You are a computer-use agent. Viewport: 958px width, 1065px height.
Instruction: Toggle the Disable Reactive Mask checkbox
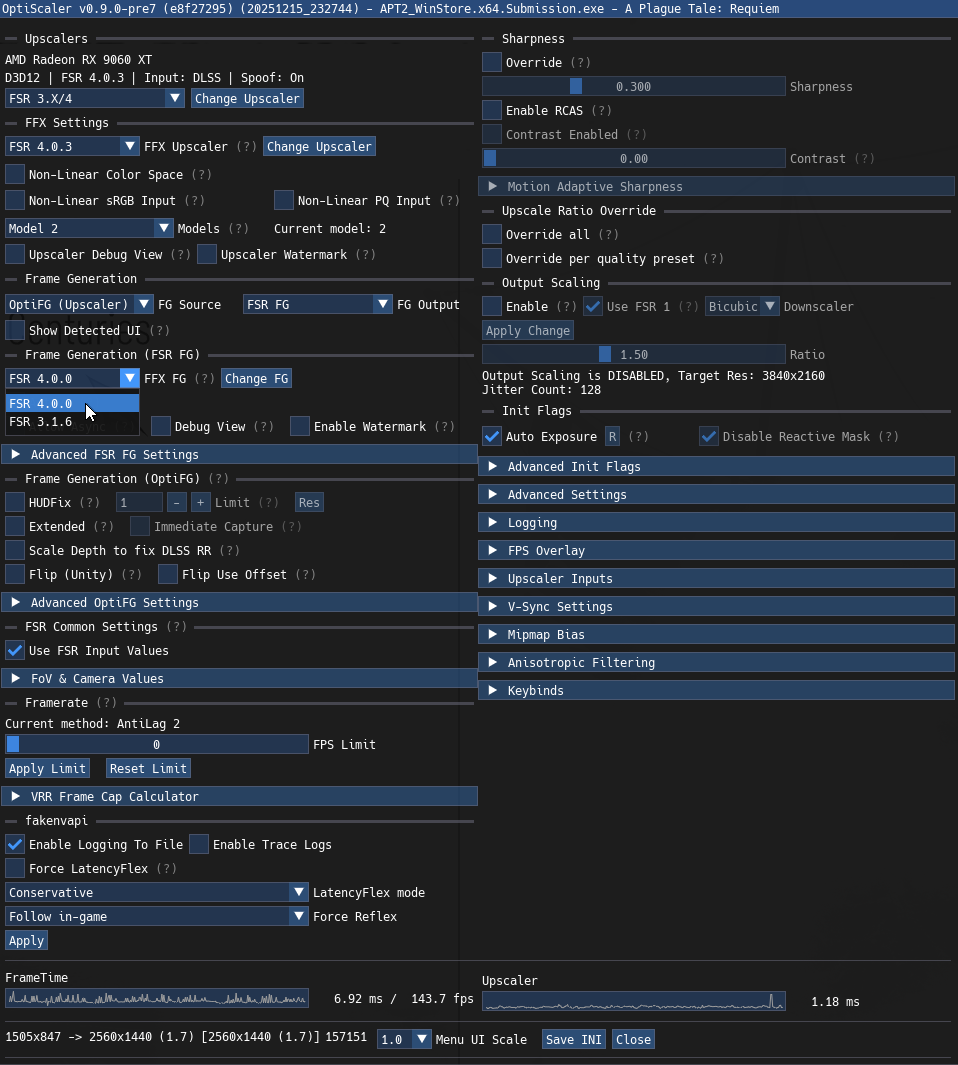coord(709,436)
